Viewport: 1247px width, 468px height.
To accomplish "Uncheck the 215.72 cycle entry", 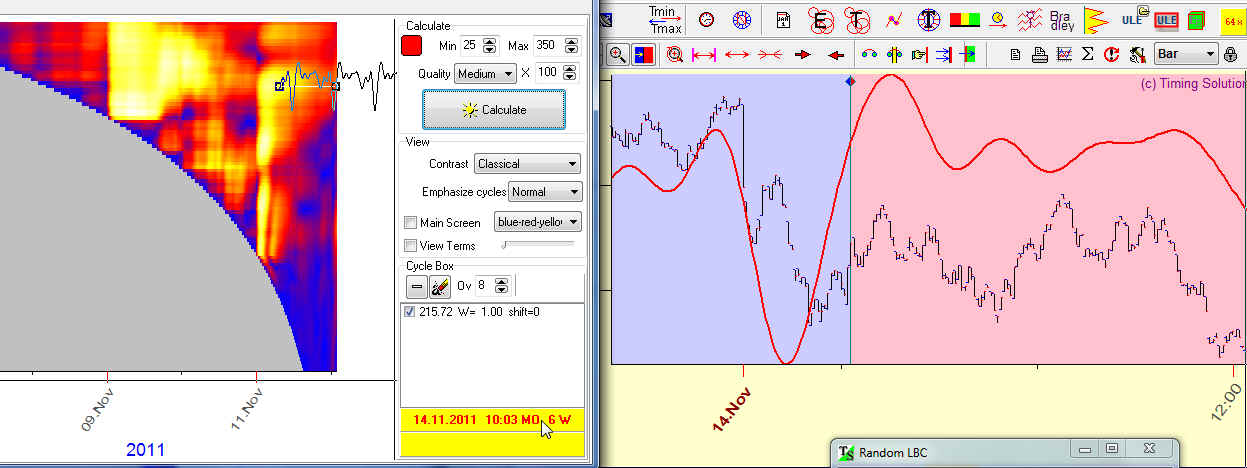I will 409,312.
